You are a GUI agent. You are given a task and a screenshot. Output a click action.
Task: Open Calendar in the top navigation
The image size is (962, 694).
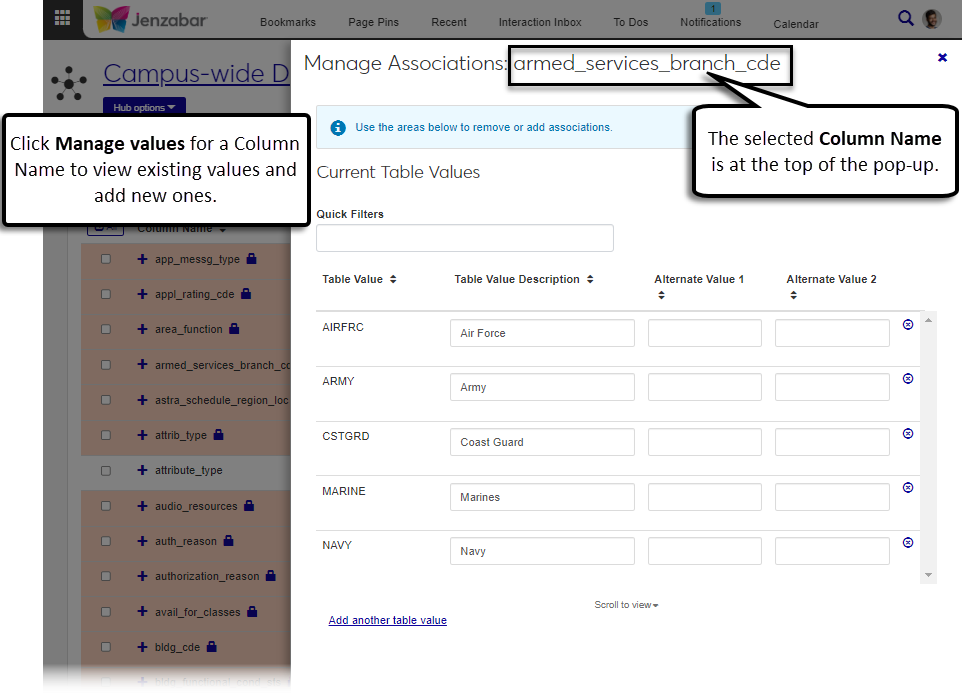click(x=796, y=24)
